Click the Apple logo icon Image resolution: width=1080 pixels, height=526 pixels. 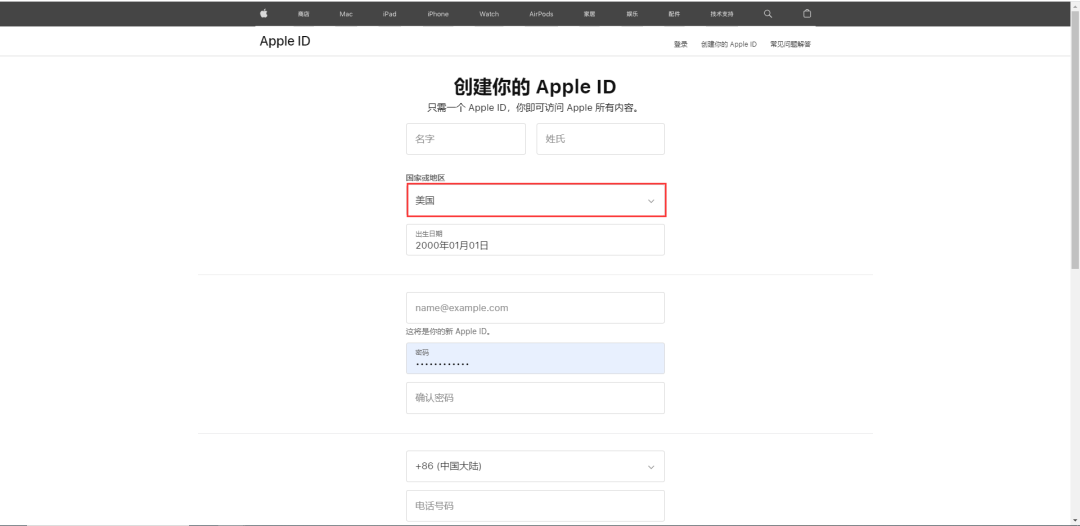[x=263, y=14]
